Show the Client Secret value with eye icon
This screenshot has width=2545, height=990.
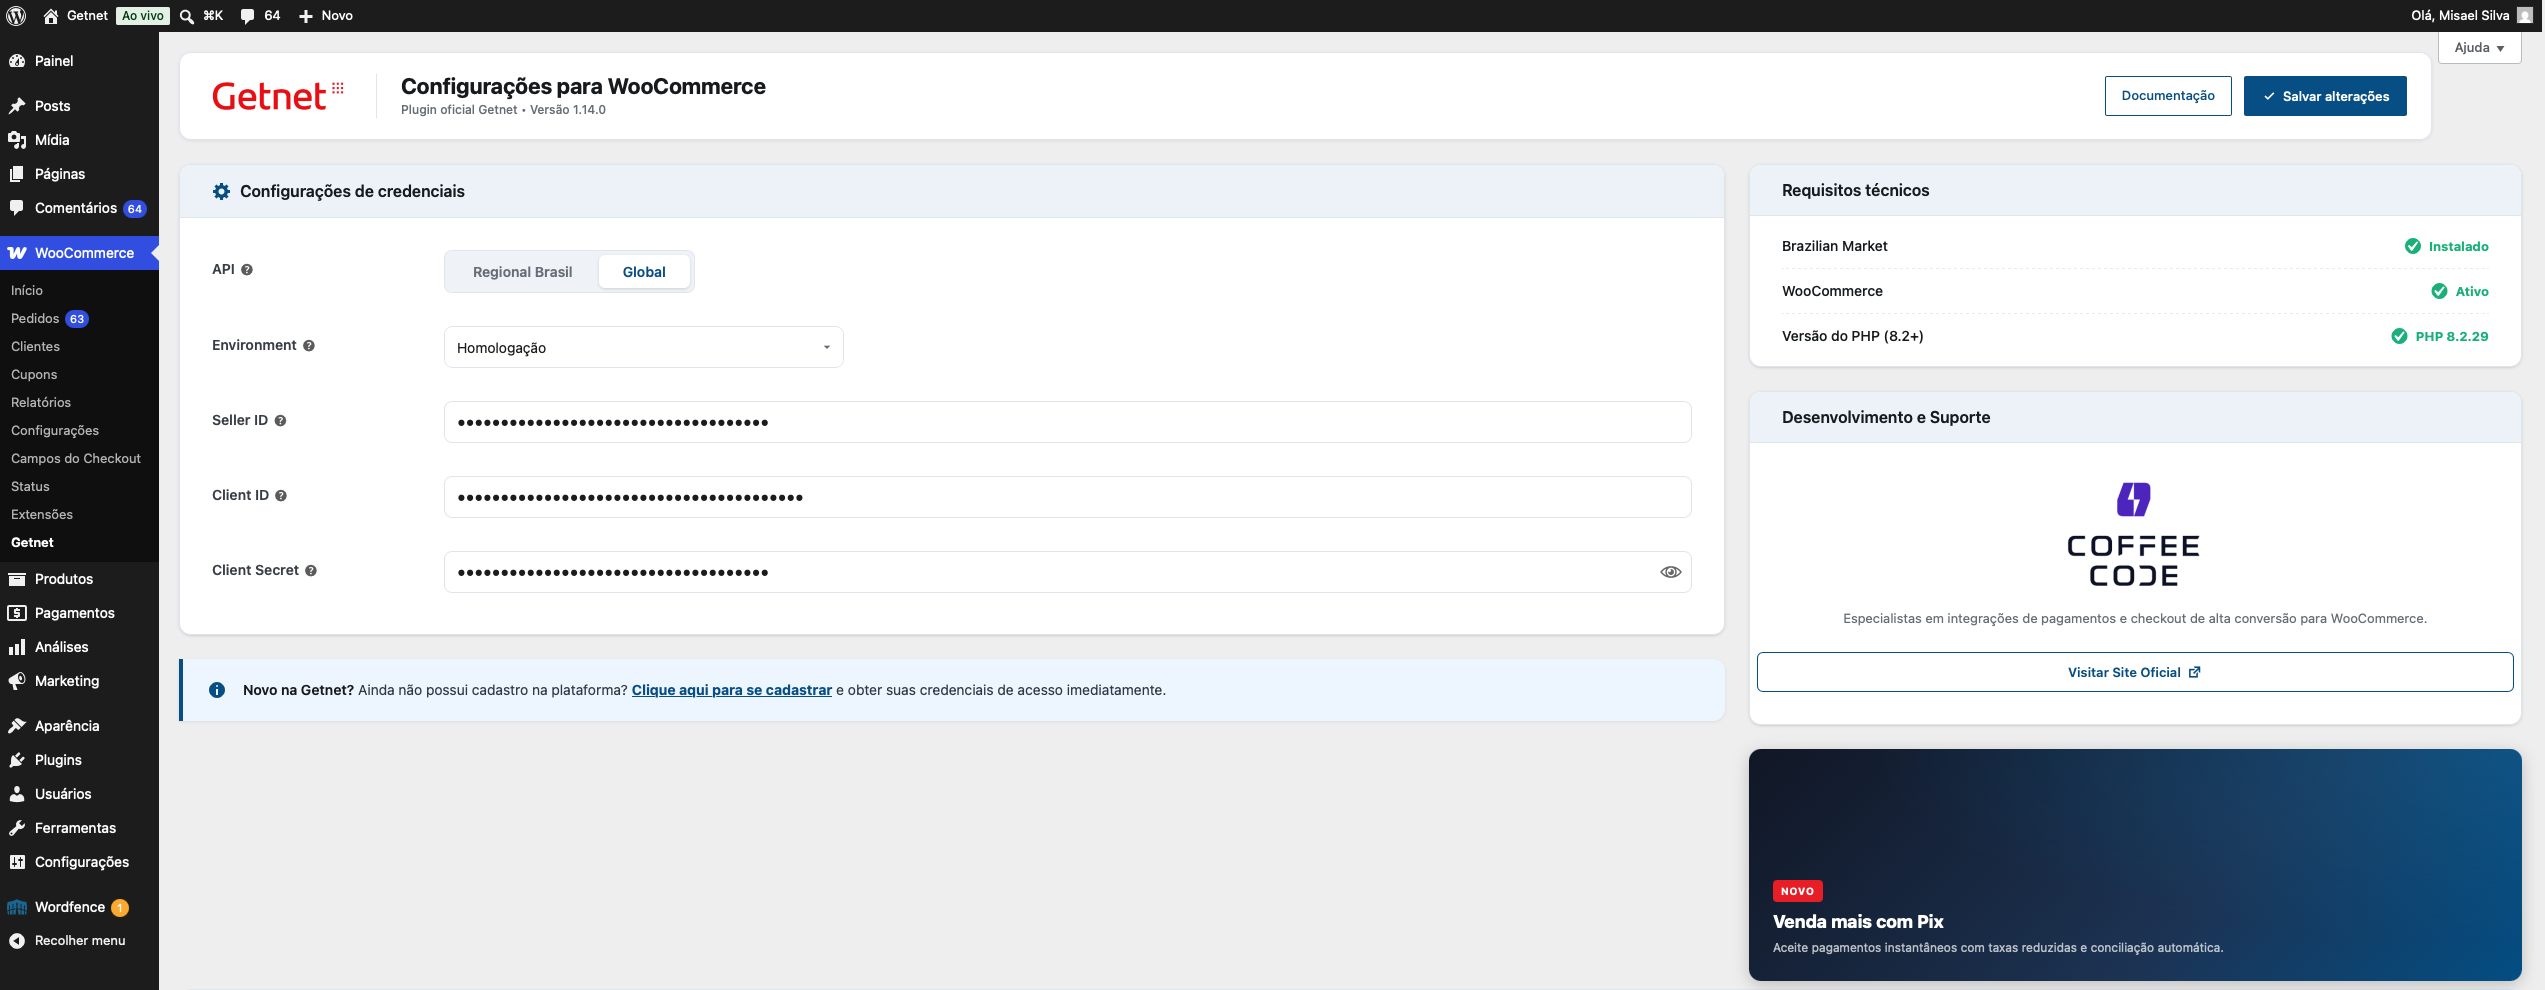[1670, 572]
